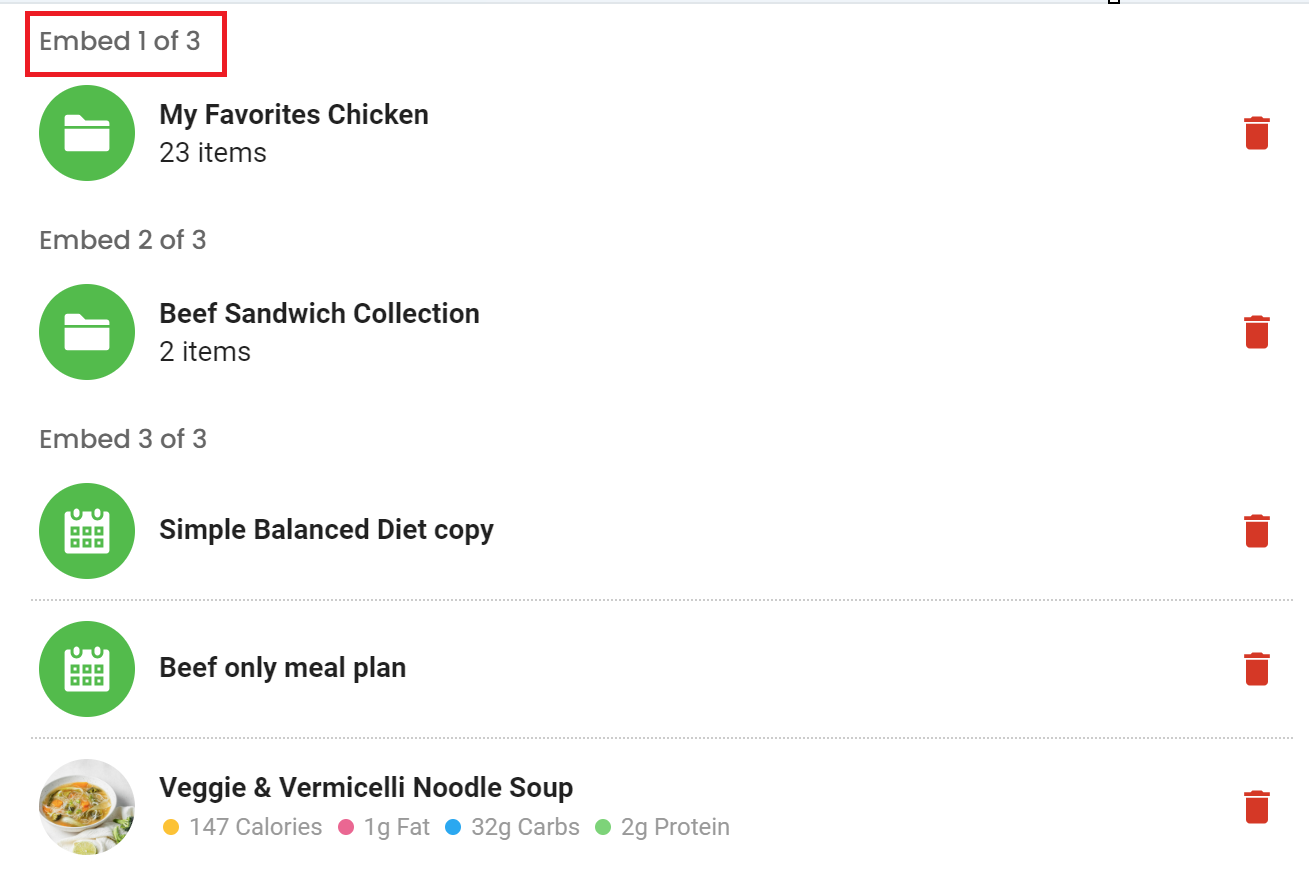The width and height of the screenshot is (1309, 884).
Task: Click trash icon for Beef Sandwich Collection
Action: [1257, 332]
